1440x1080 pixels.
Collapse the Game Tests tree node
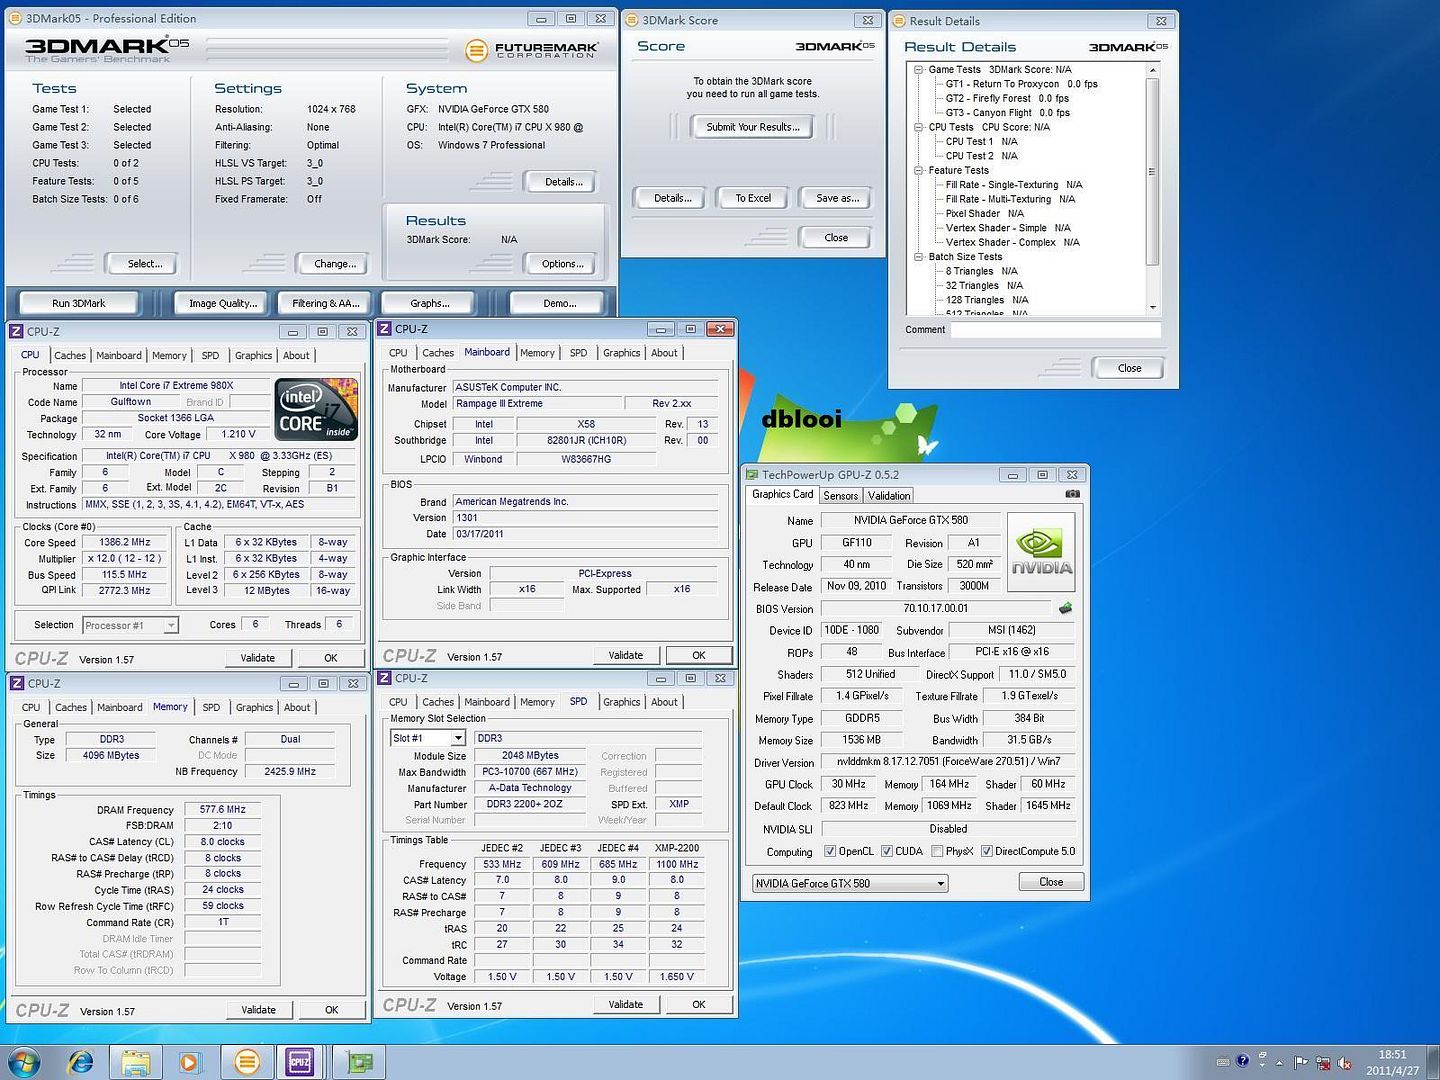point(918,70)
